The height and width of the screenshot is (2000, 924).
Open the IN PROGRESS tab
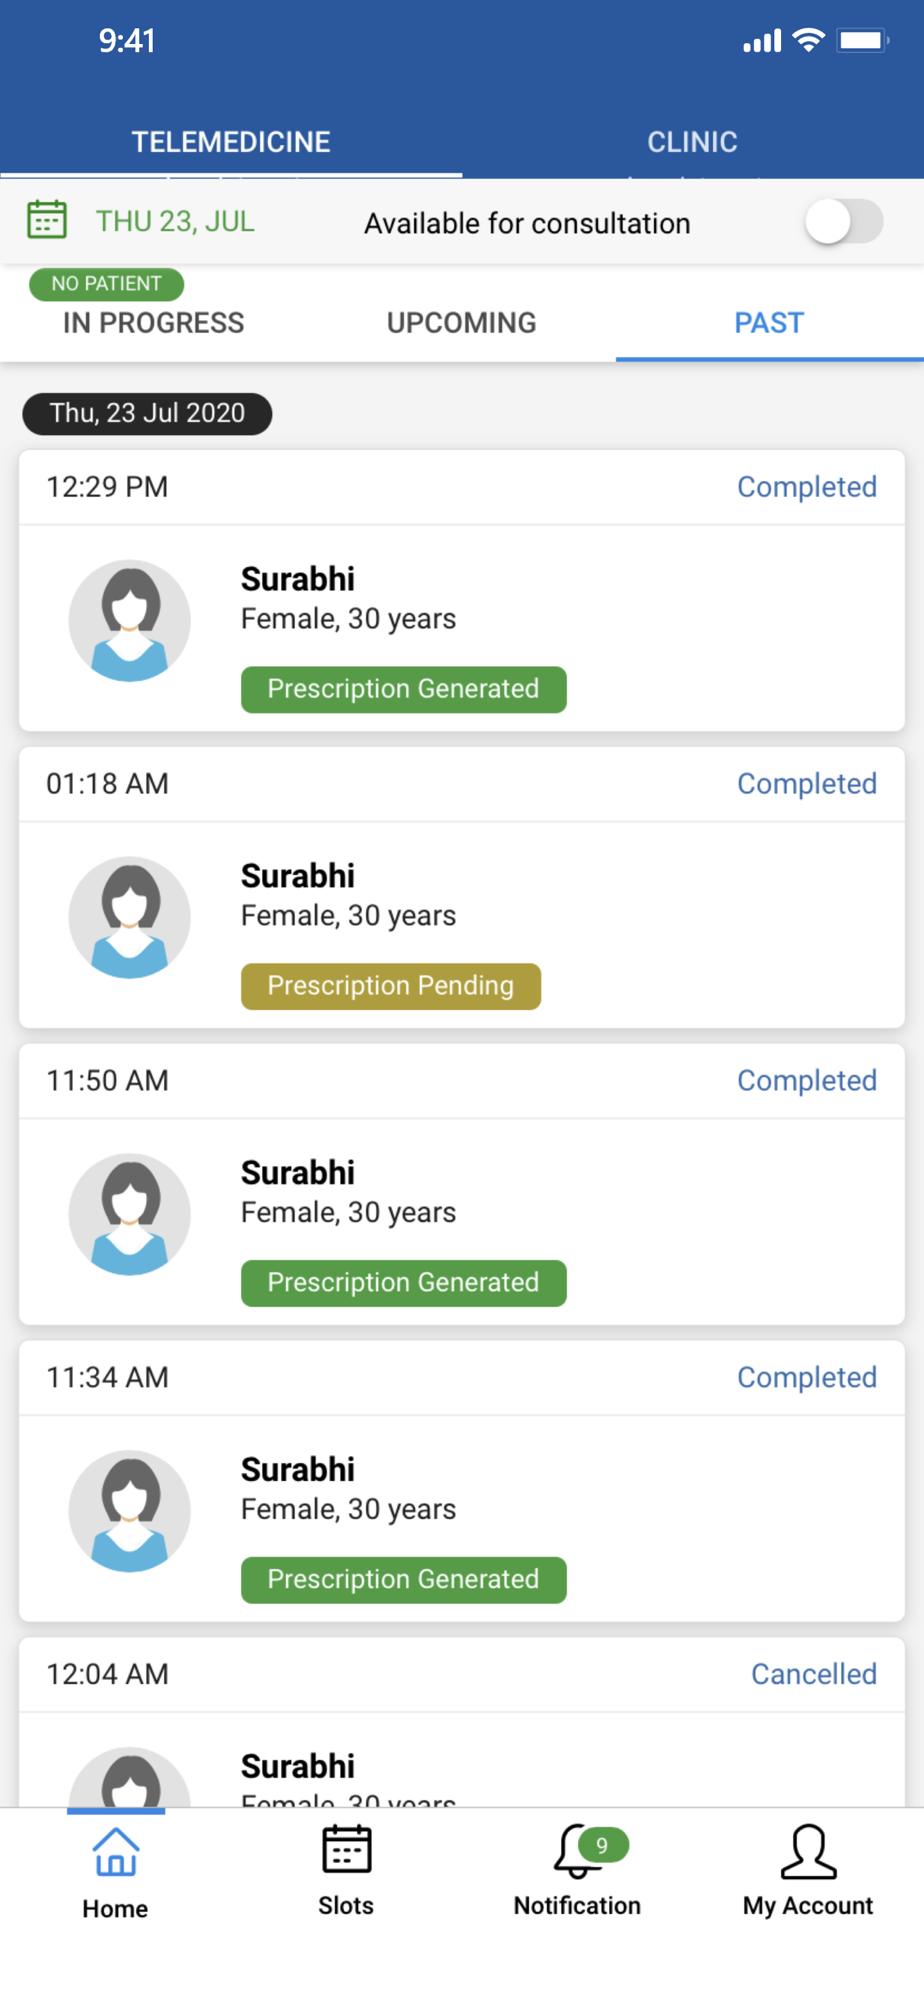pos(153,323)
